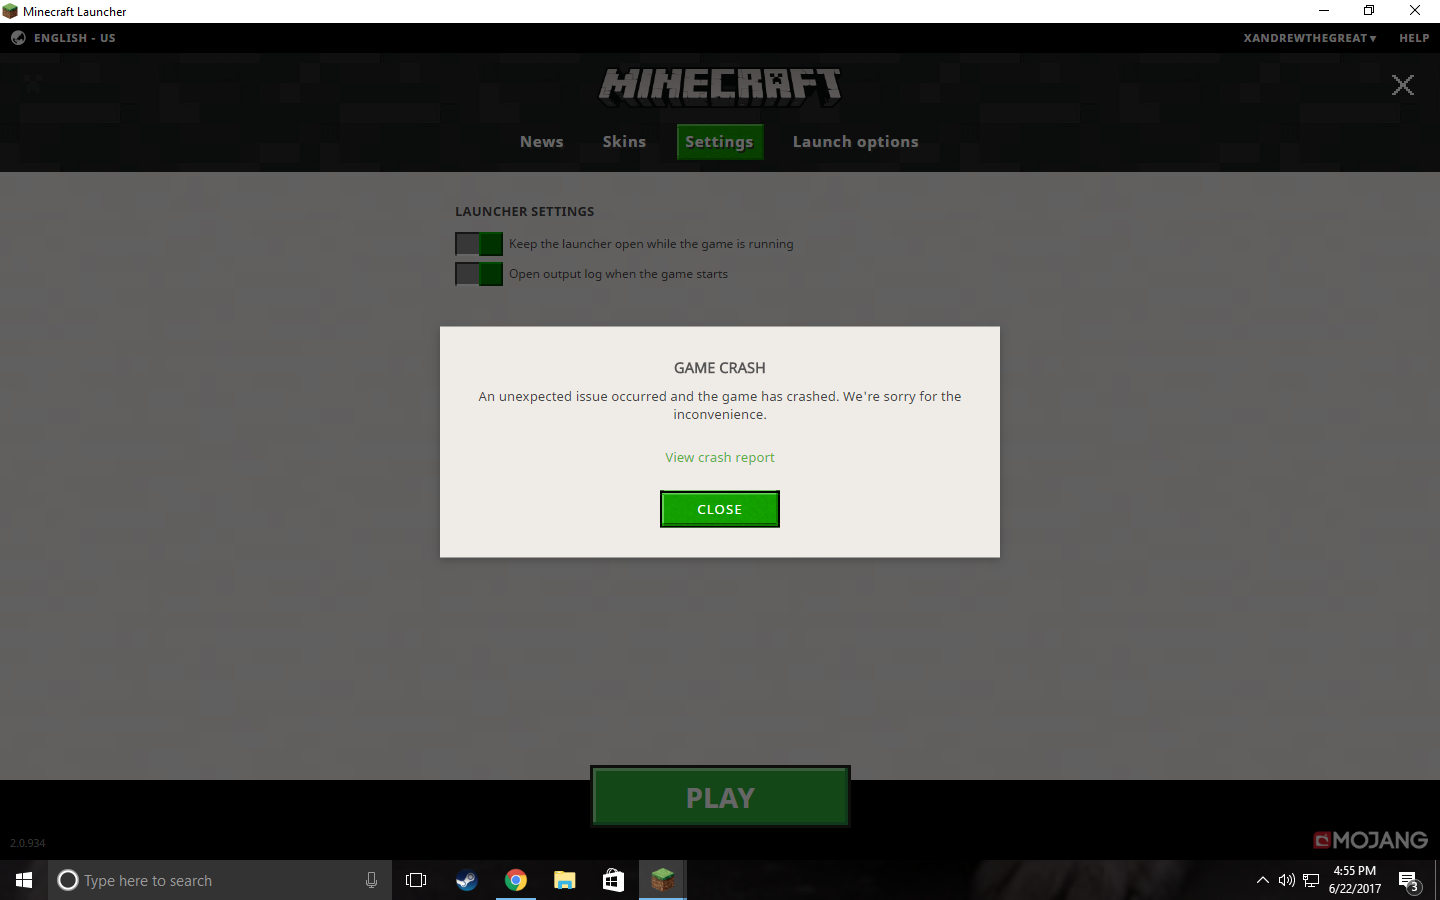Screen dimensions: 1440x900
Task: Open the Skins tab
Action: point(624,142)
